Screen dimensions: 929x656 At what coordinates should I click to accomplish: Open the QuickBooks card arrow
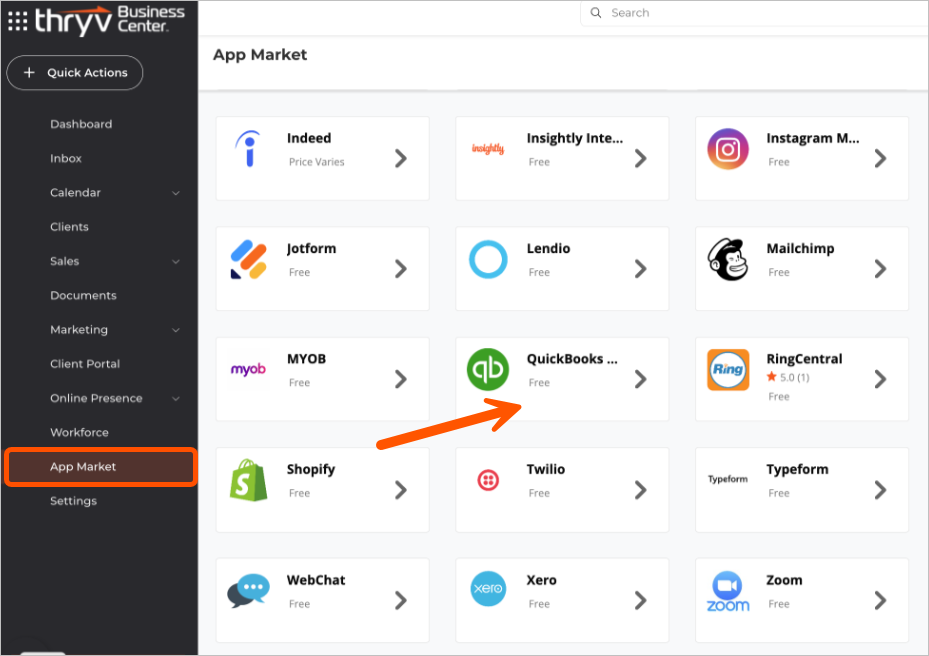pyautogui.click(x=640, y=379)
